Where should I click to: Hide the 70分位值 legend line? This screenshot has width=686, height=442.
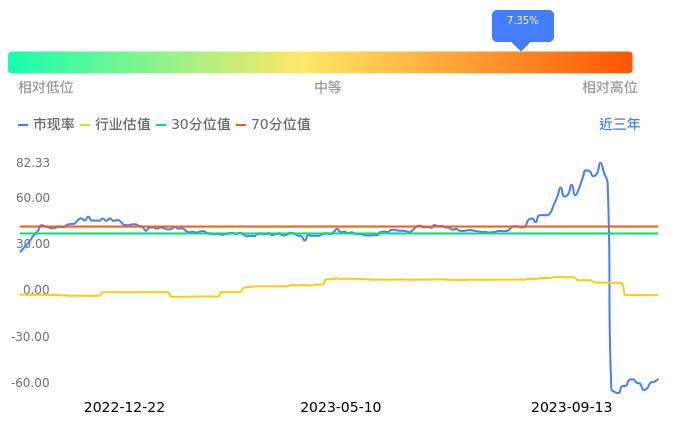tap(273, 125)
